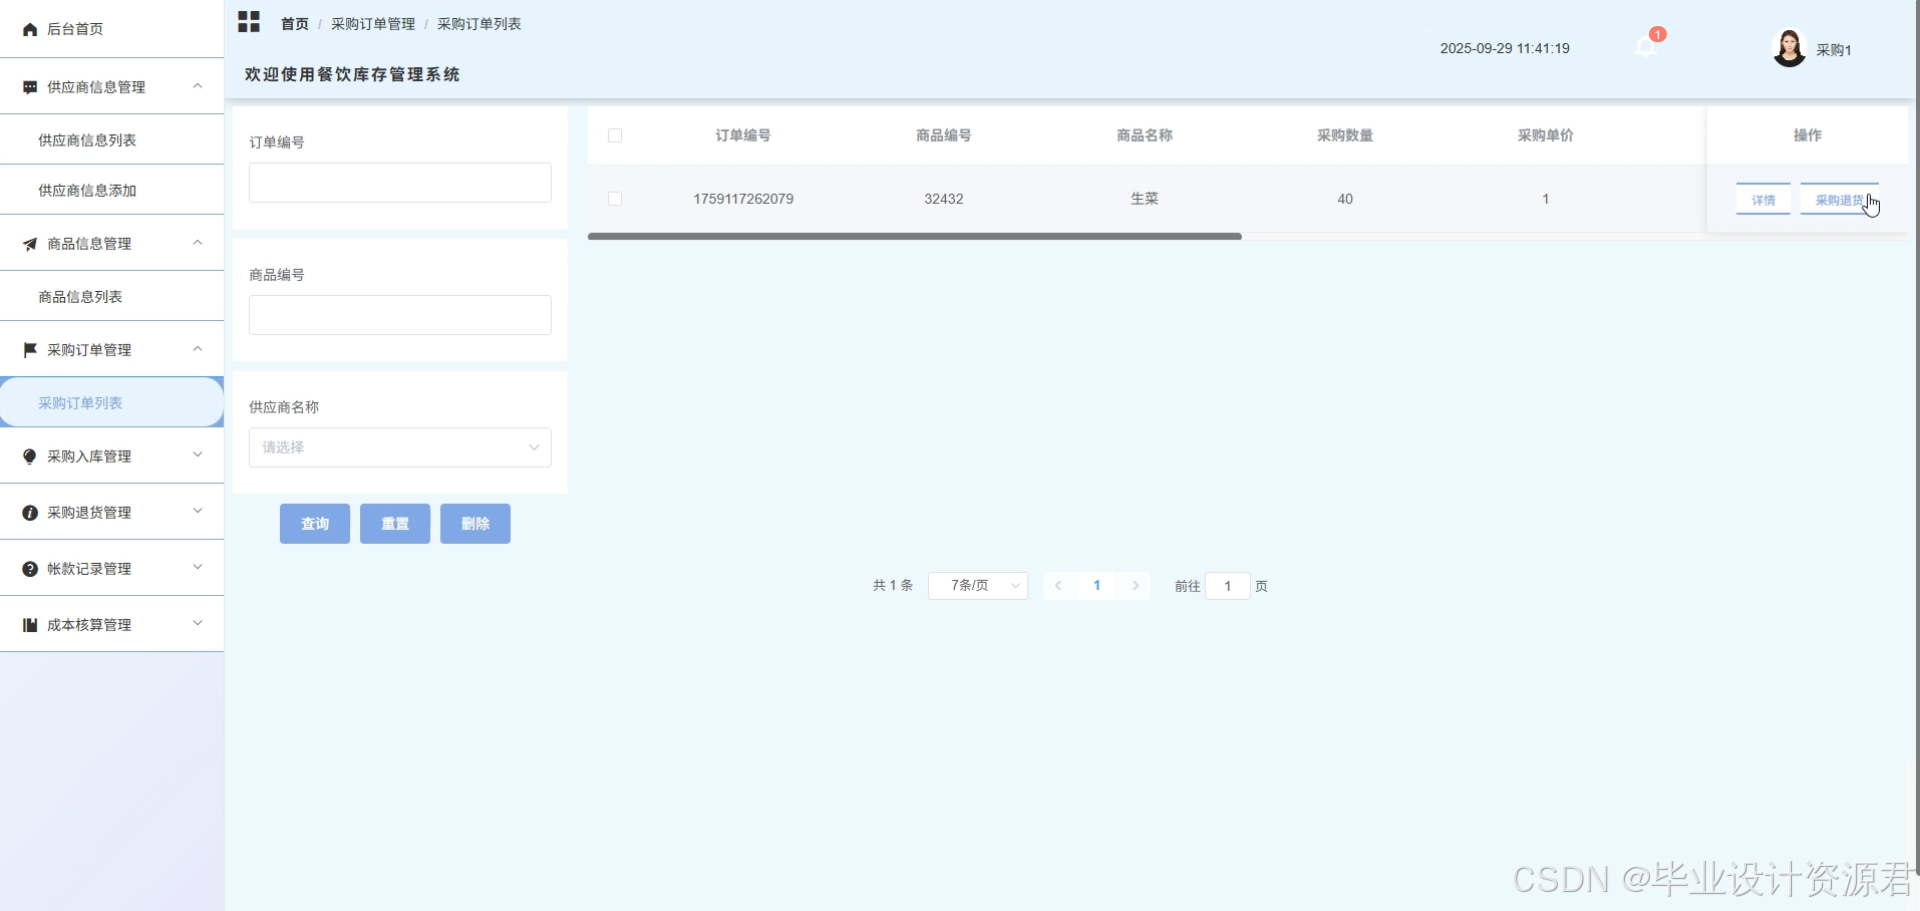This screenshot has width=1920, height=911.
Task: Click 首页 in the breadcrumb
Action: pyautogui.click(x=295, y=24)
